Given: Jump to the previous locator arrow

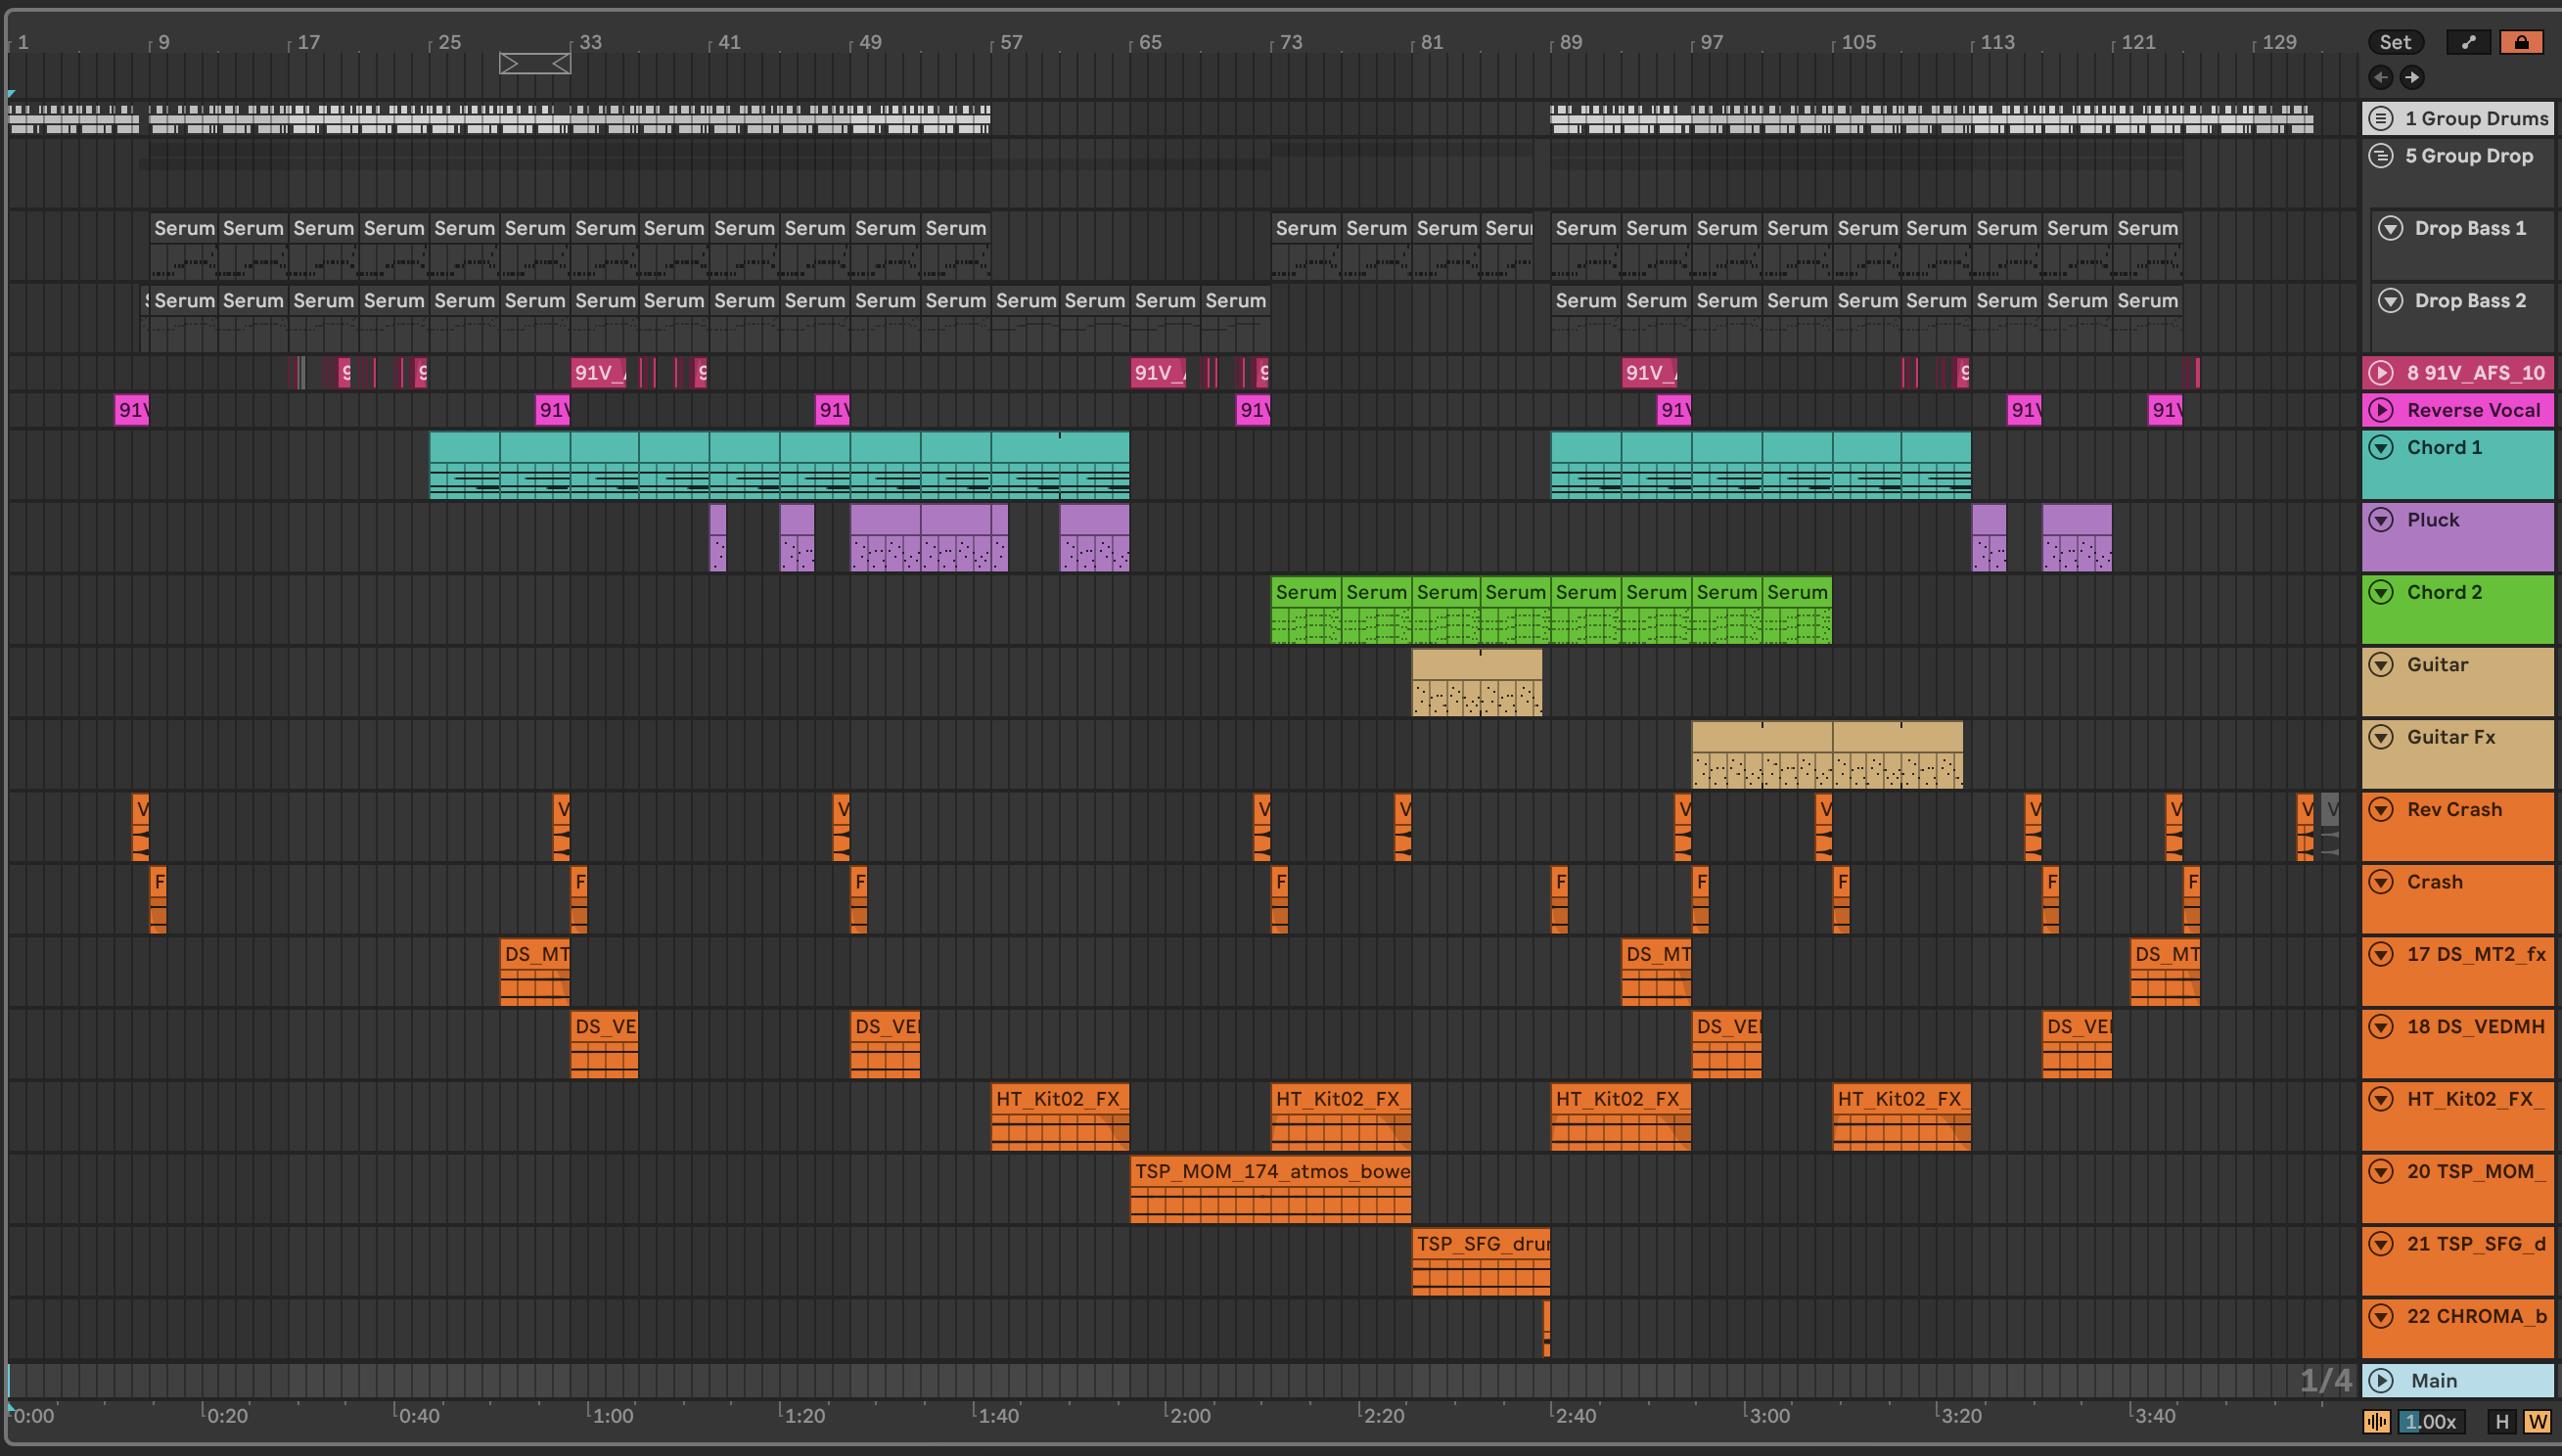Looking at the screenshot, I should coord(2381,77).
